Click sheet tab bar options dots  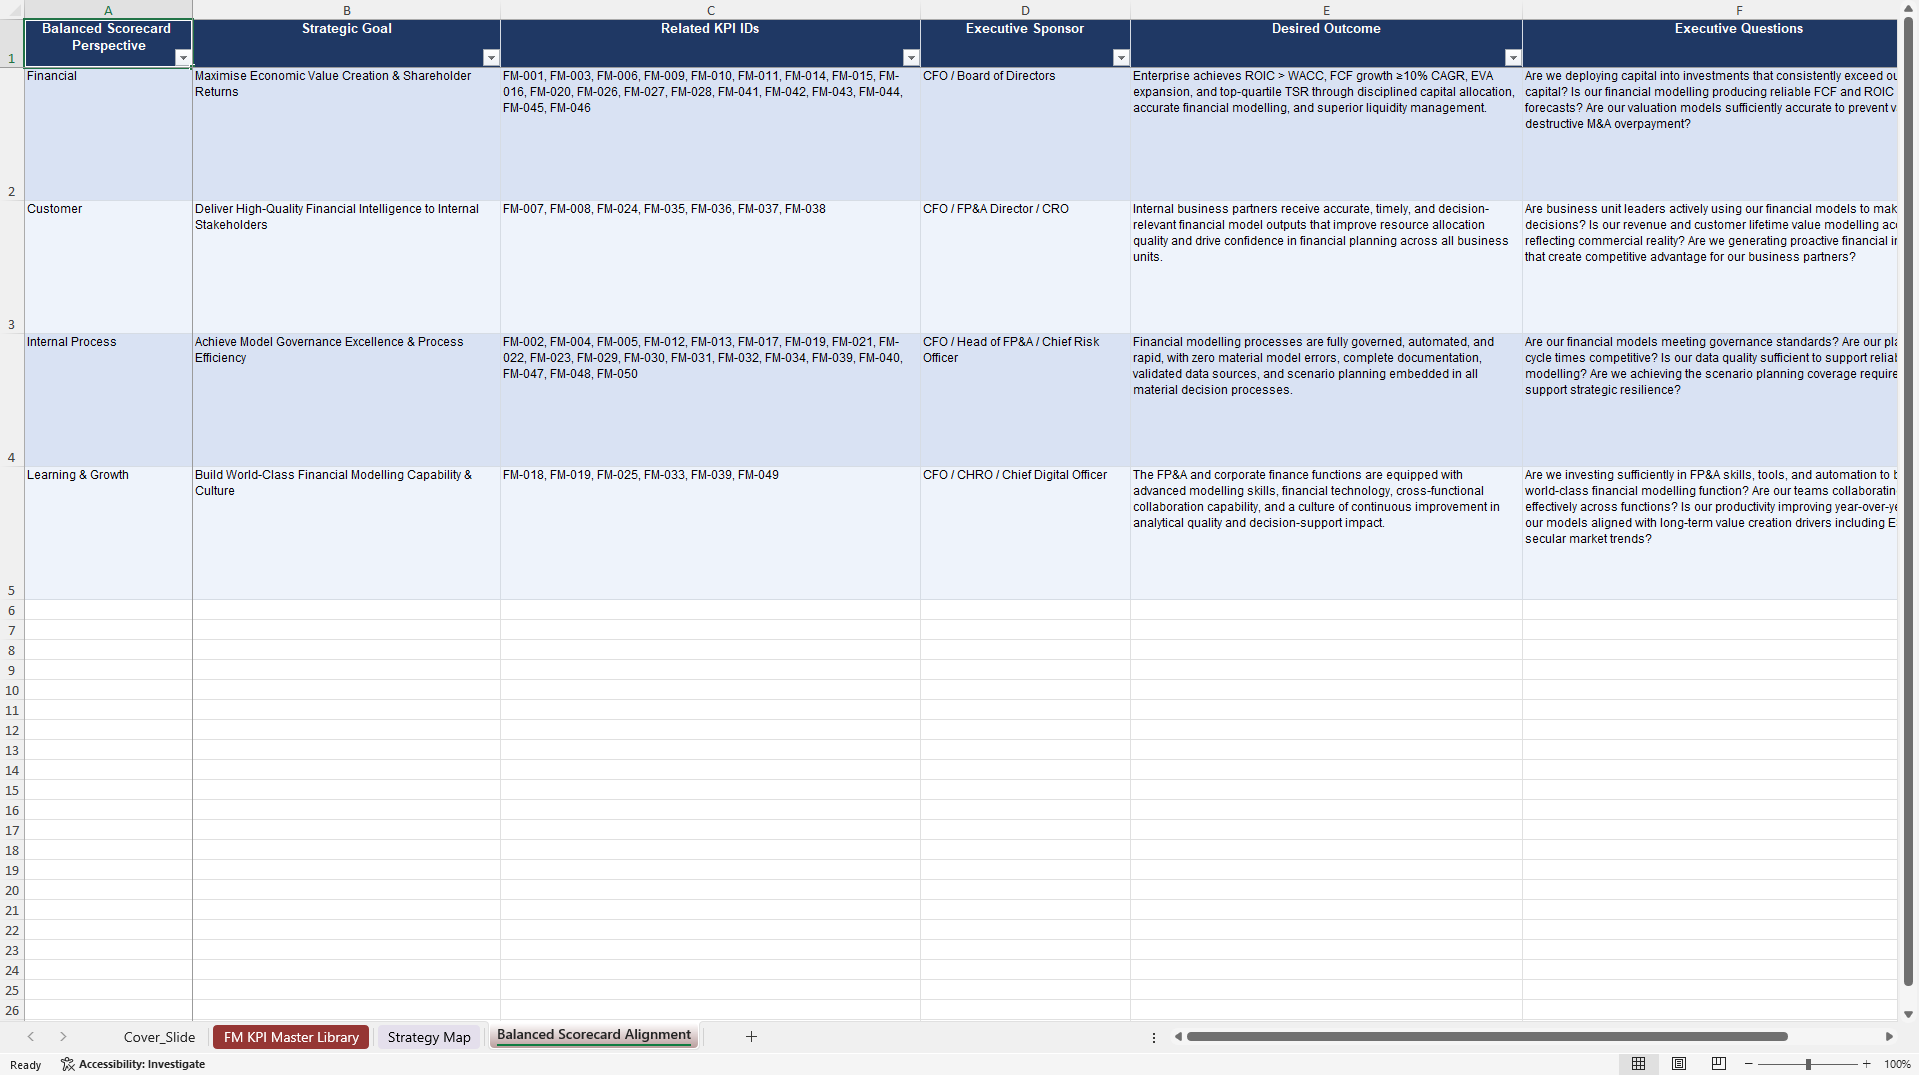(1154, 1037)
